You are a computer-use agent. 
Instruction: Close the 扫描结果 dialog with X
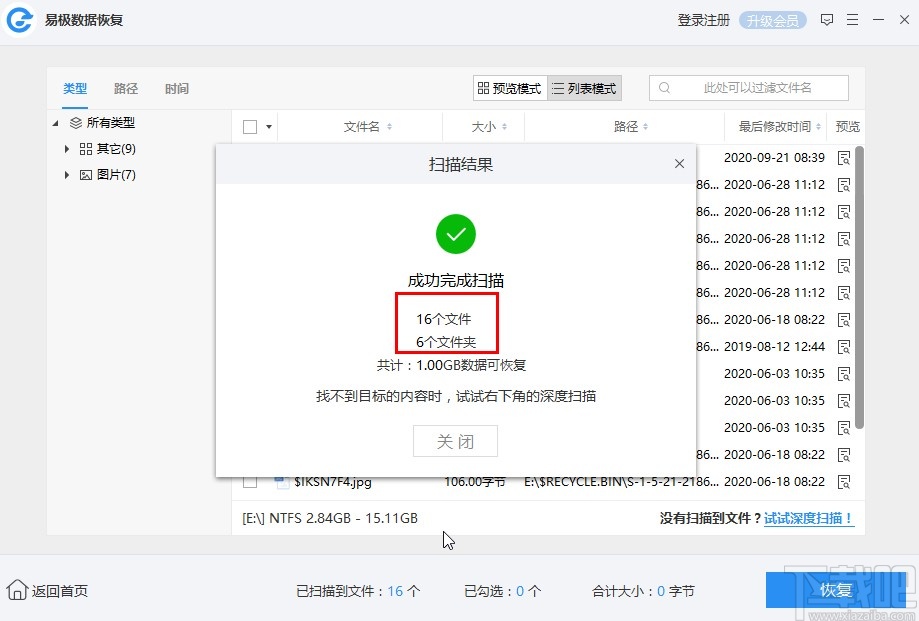click(679, 163)
